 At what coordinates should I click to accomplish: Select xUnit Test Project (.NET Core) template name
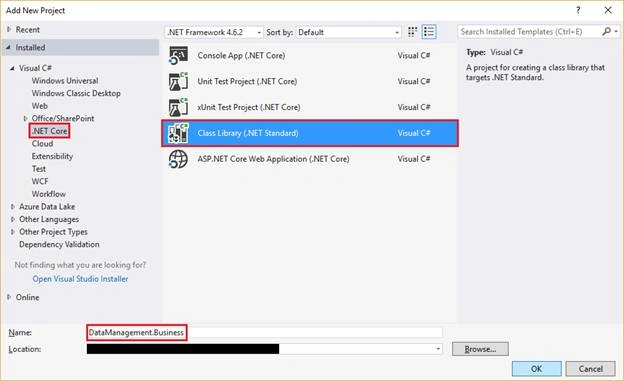[249, 107]
